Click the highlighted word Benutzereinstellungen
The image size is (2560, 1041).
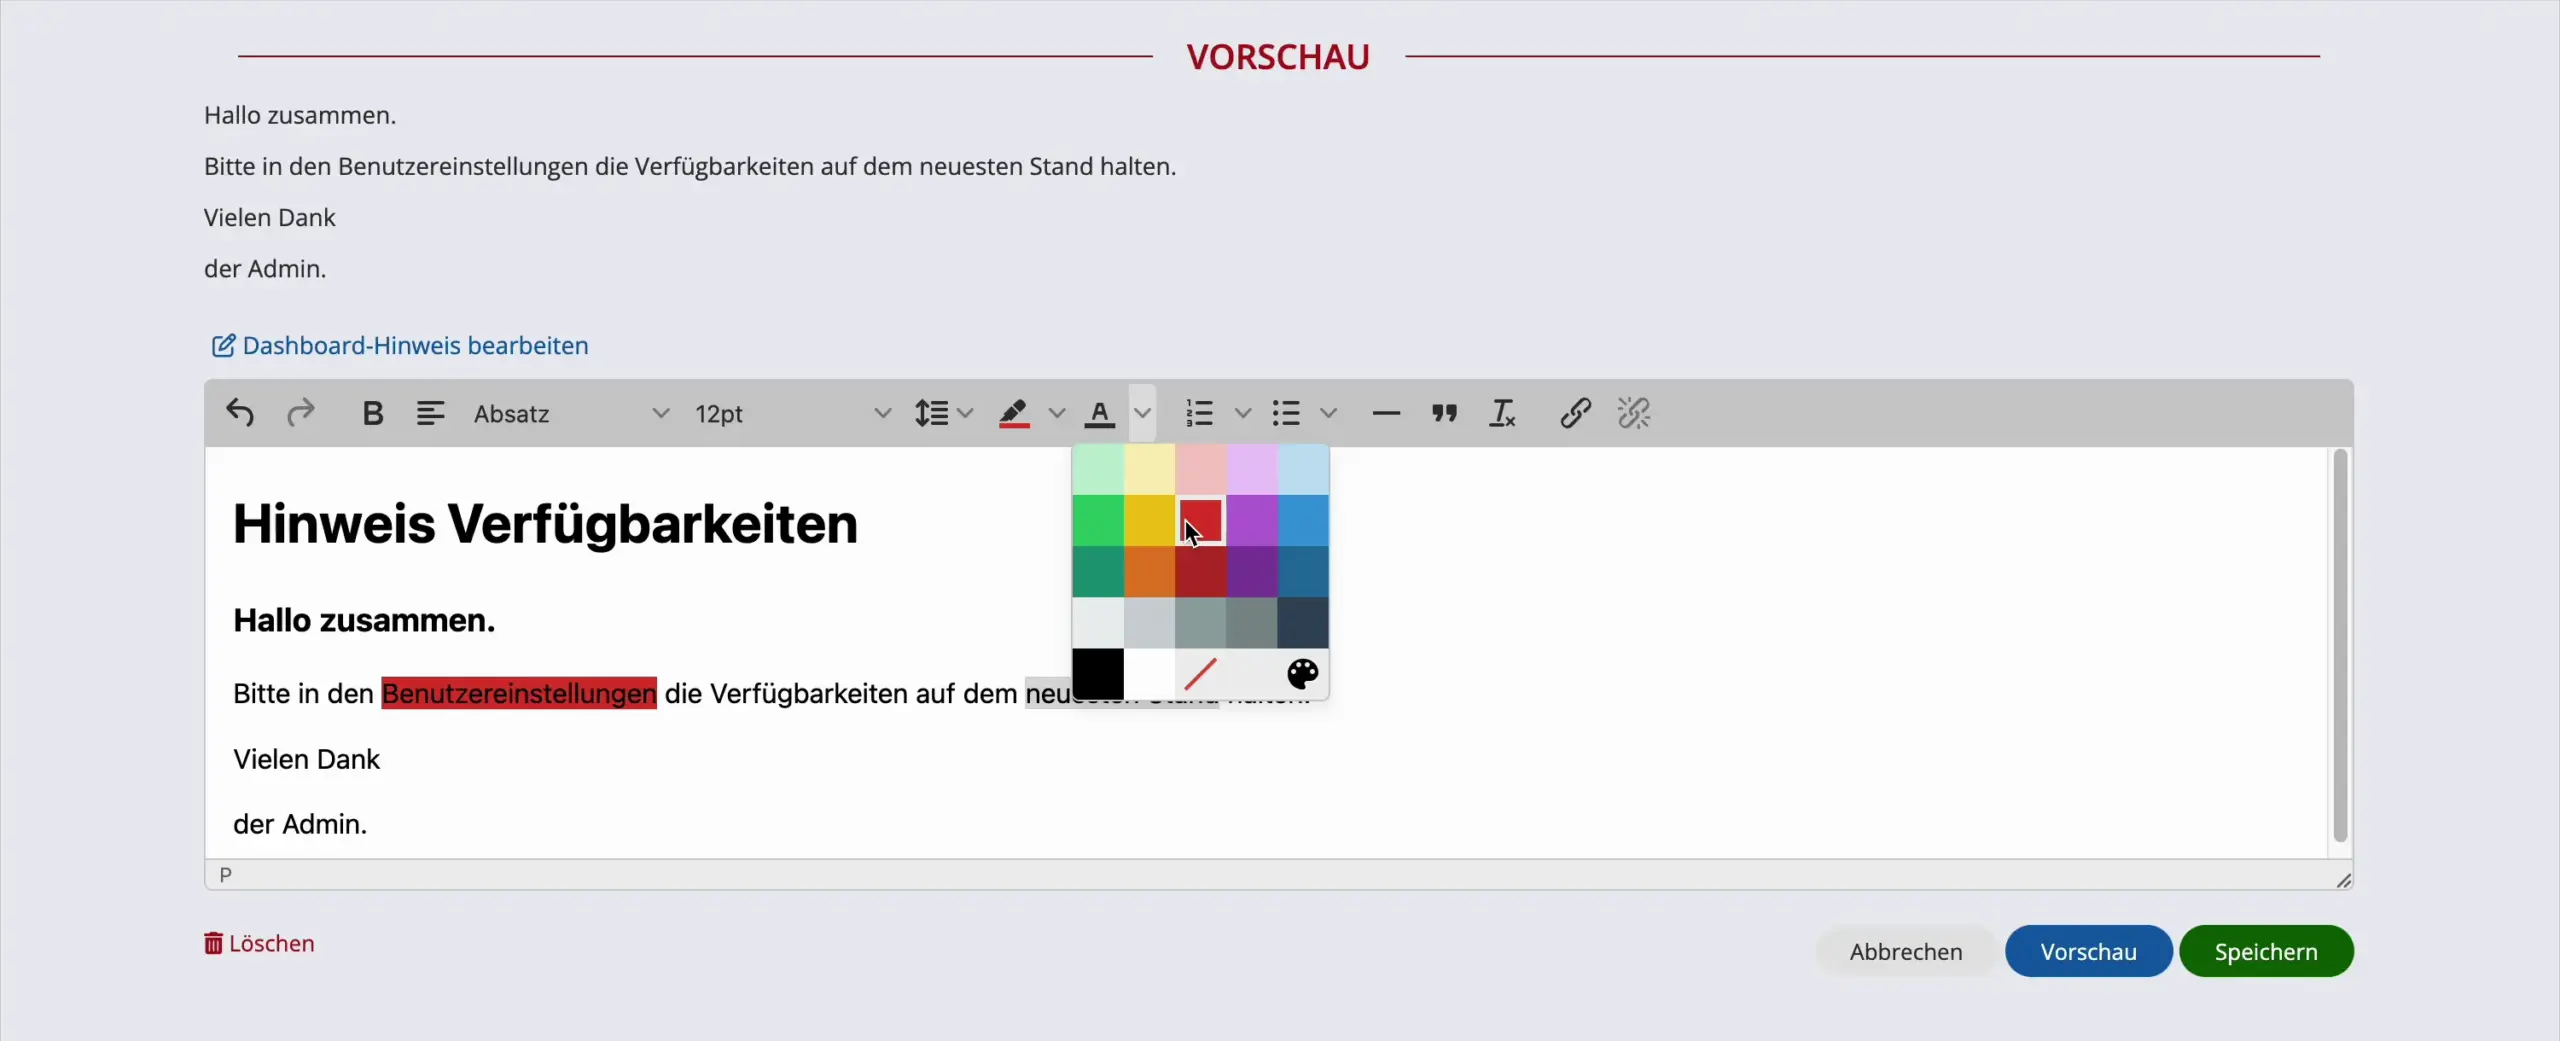[519, 693]
